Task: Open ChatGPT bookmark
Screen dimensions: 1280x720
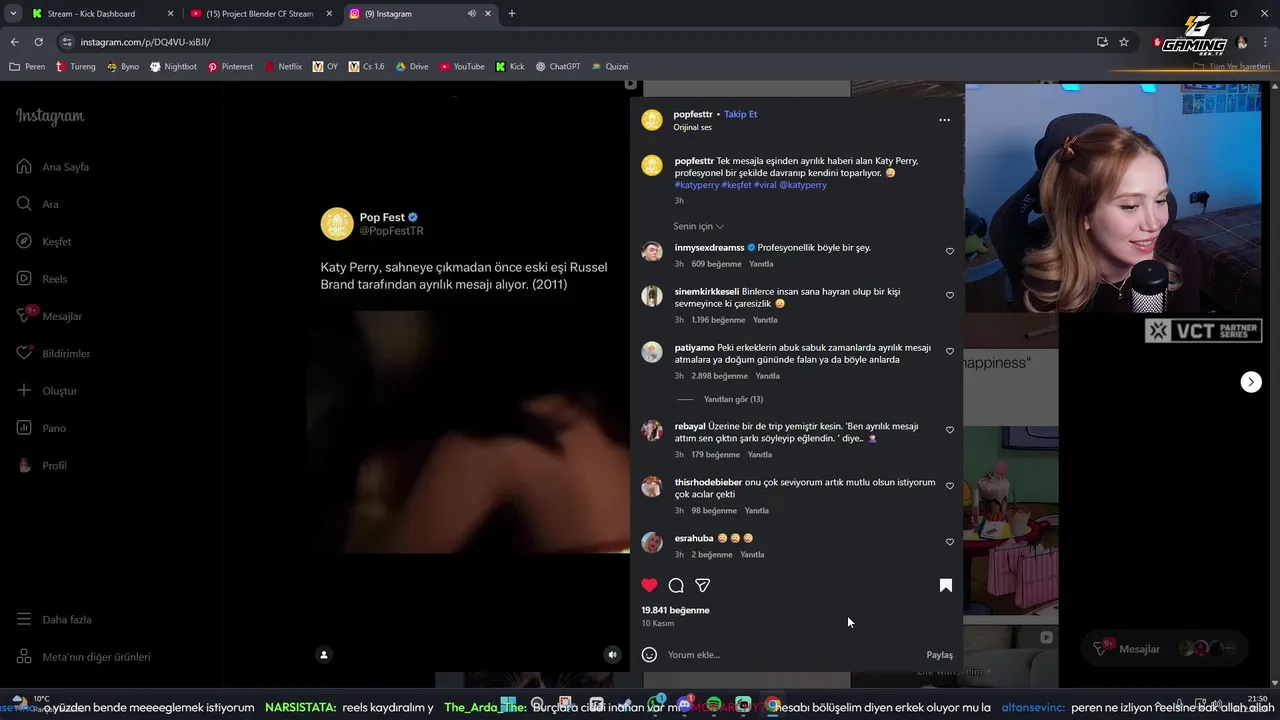Action: [558, 67]
